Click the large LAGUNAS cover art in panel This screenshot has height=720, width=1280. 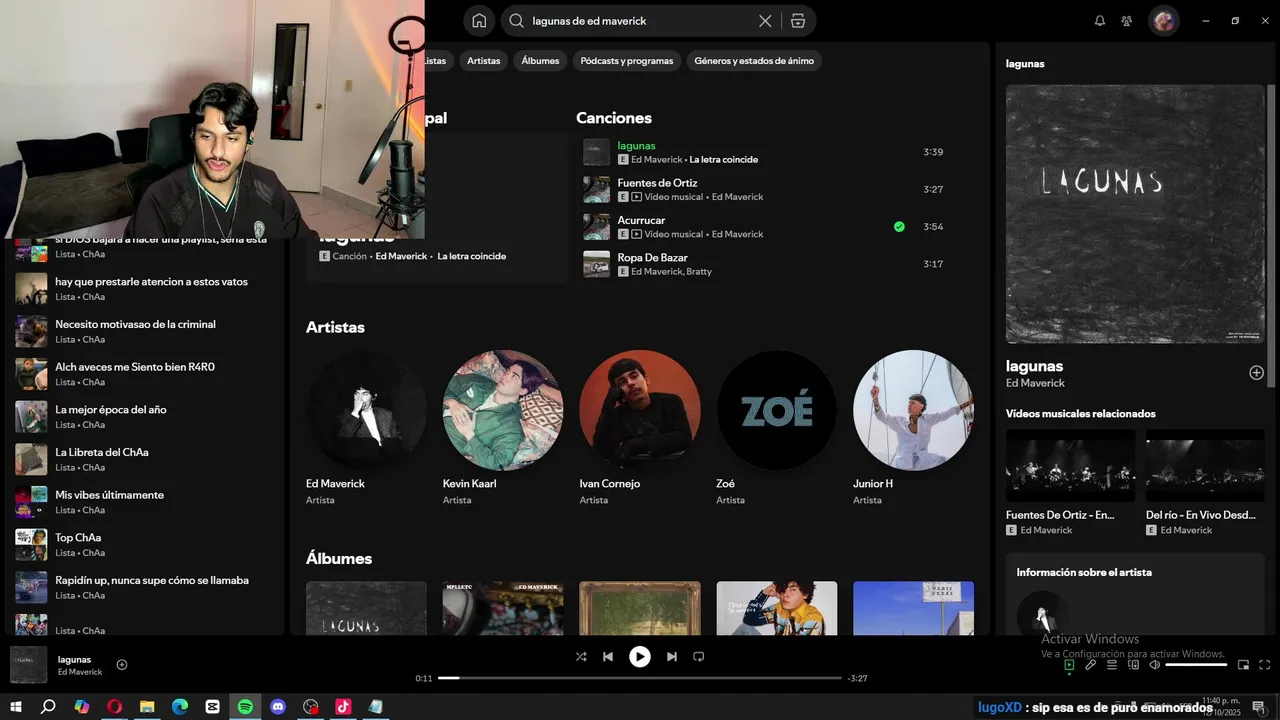click(1135, 214)
